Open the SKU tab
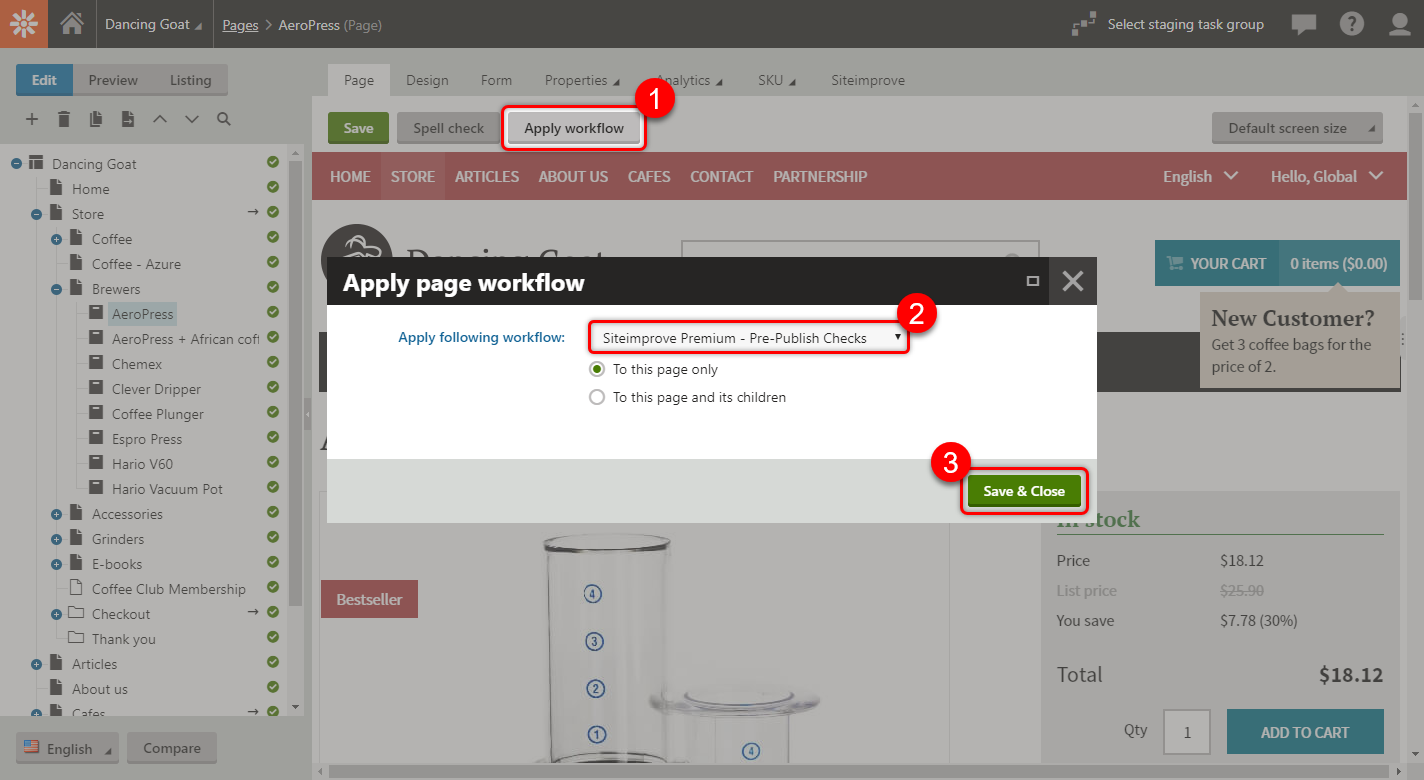This screenshot has width=1424, height=780. click(776, 80)
